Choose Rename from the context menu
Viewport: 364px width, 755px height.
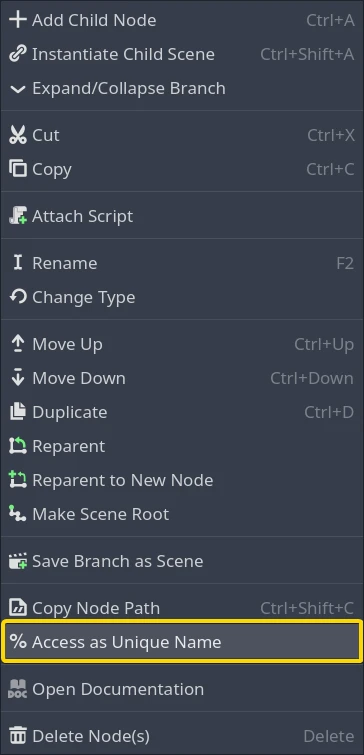[181, 263]
